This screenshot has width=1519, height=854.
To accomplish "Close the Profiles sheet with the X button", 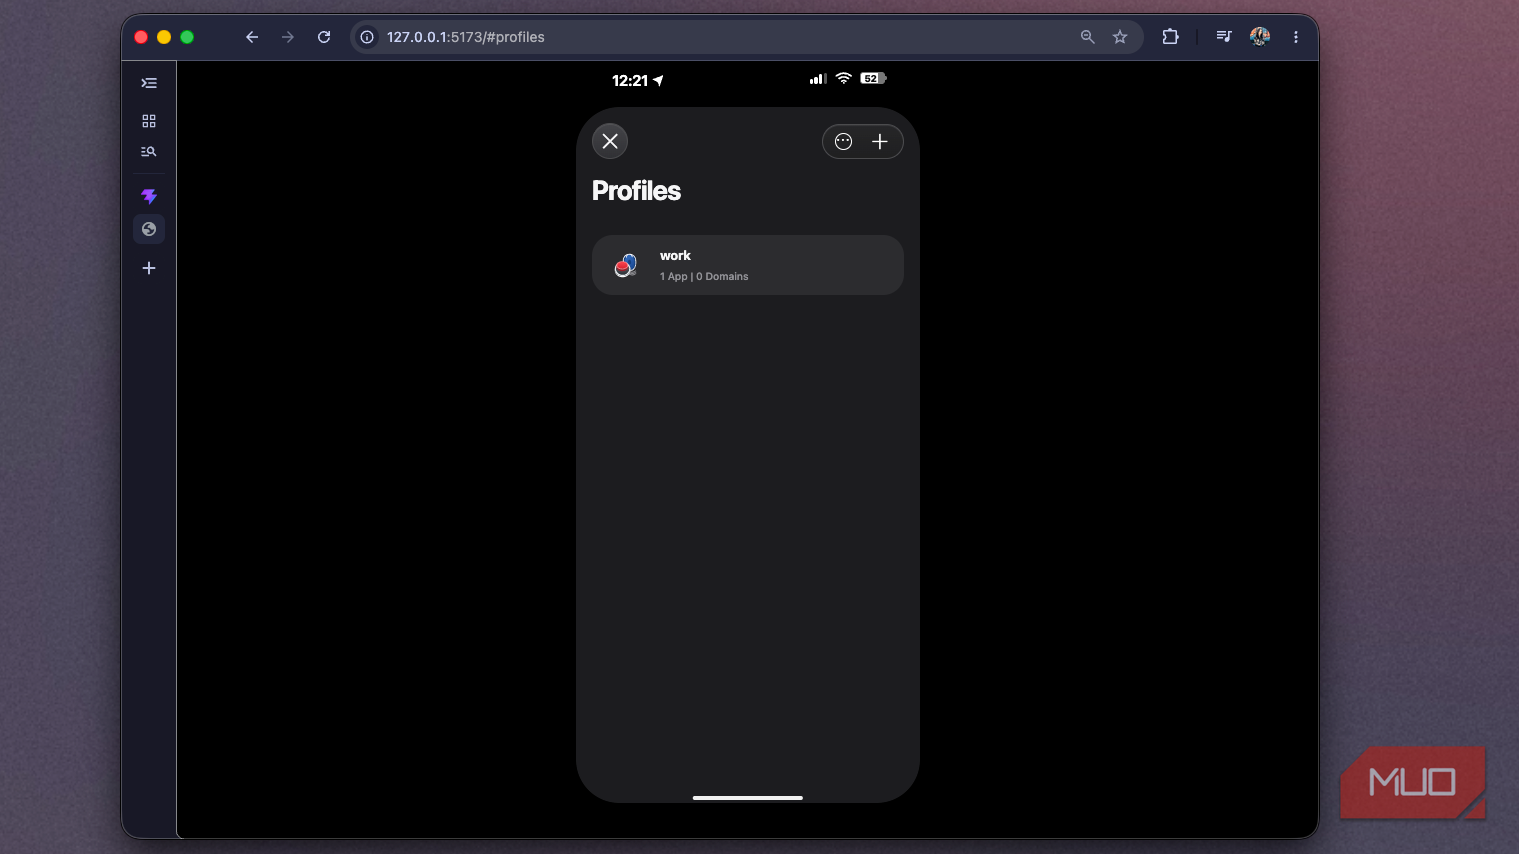I will coord(610,141).
